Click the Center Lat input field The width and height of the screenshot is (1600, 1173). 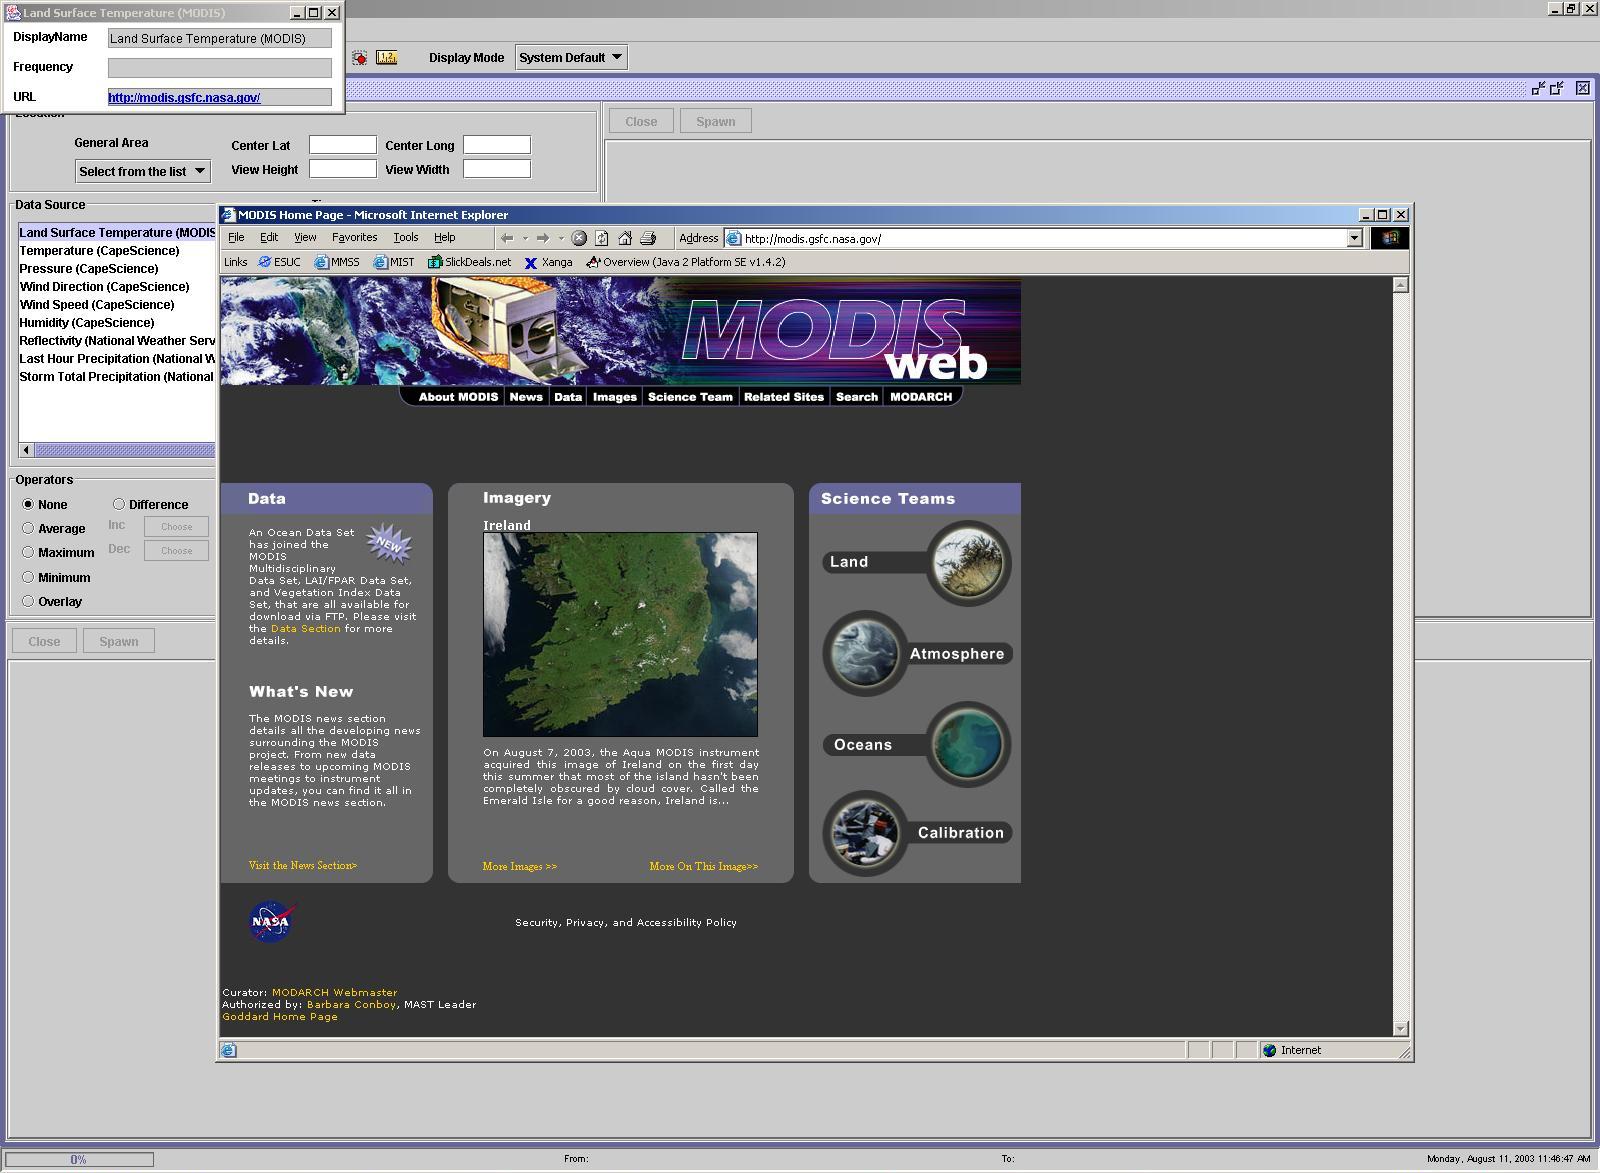coord(343,145)
